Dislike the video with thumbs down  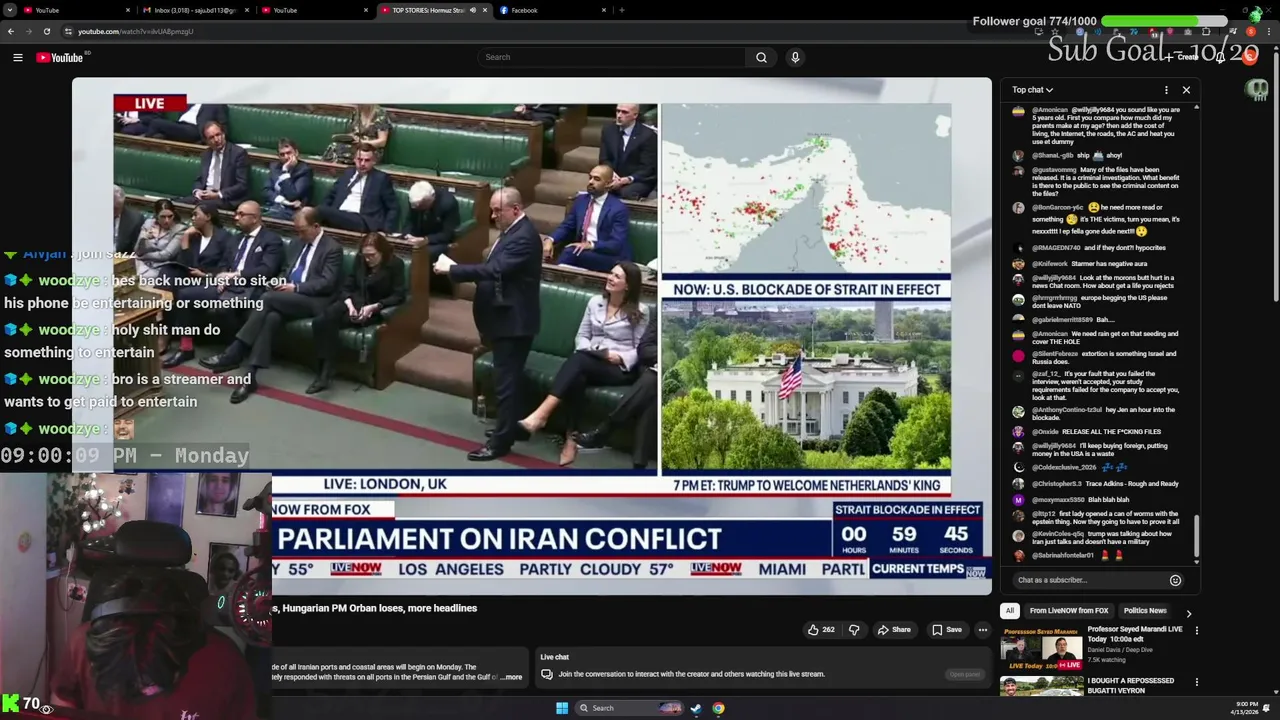tap(854, 630)
